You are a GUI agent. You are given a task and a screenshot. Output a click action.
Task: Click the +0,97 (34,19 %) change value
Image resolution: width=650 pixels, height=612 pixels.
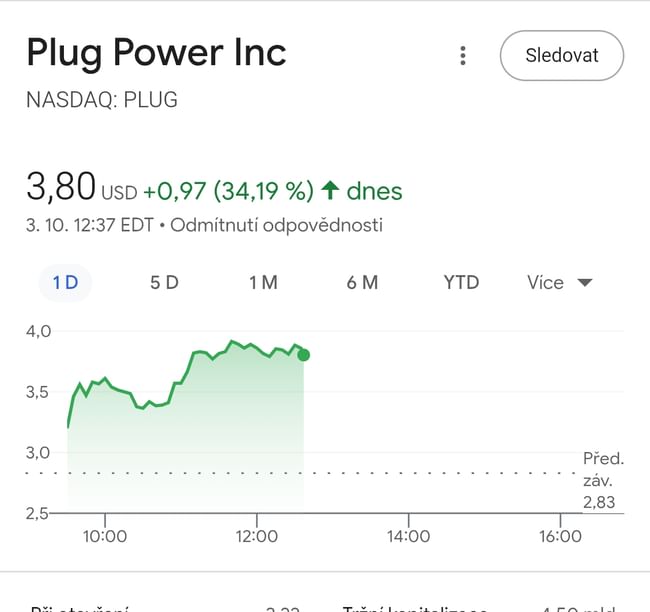228,190
